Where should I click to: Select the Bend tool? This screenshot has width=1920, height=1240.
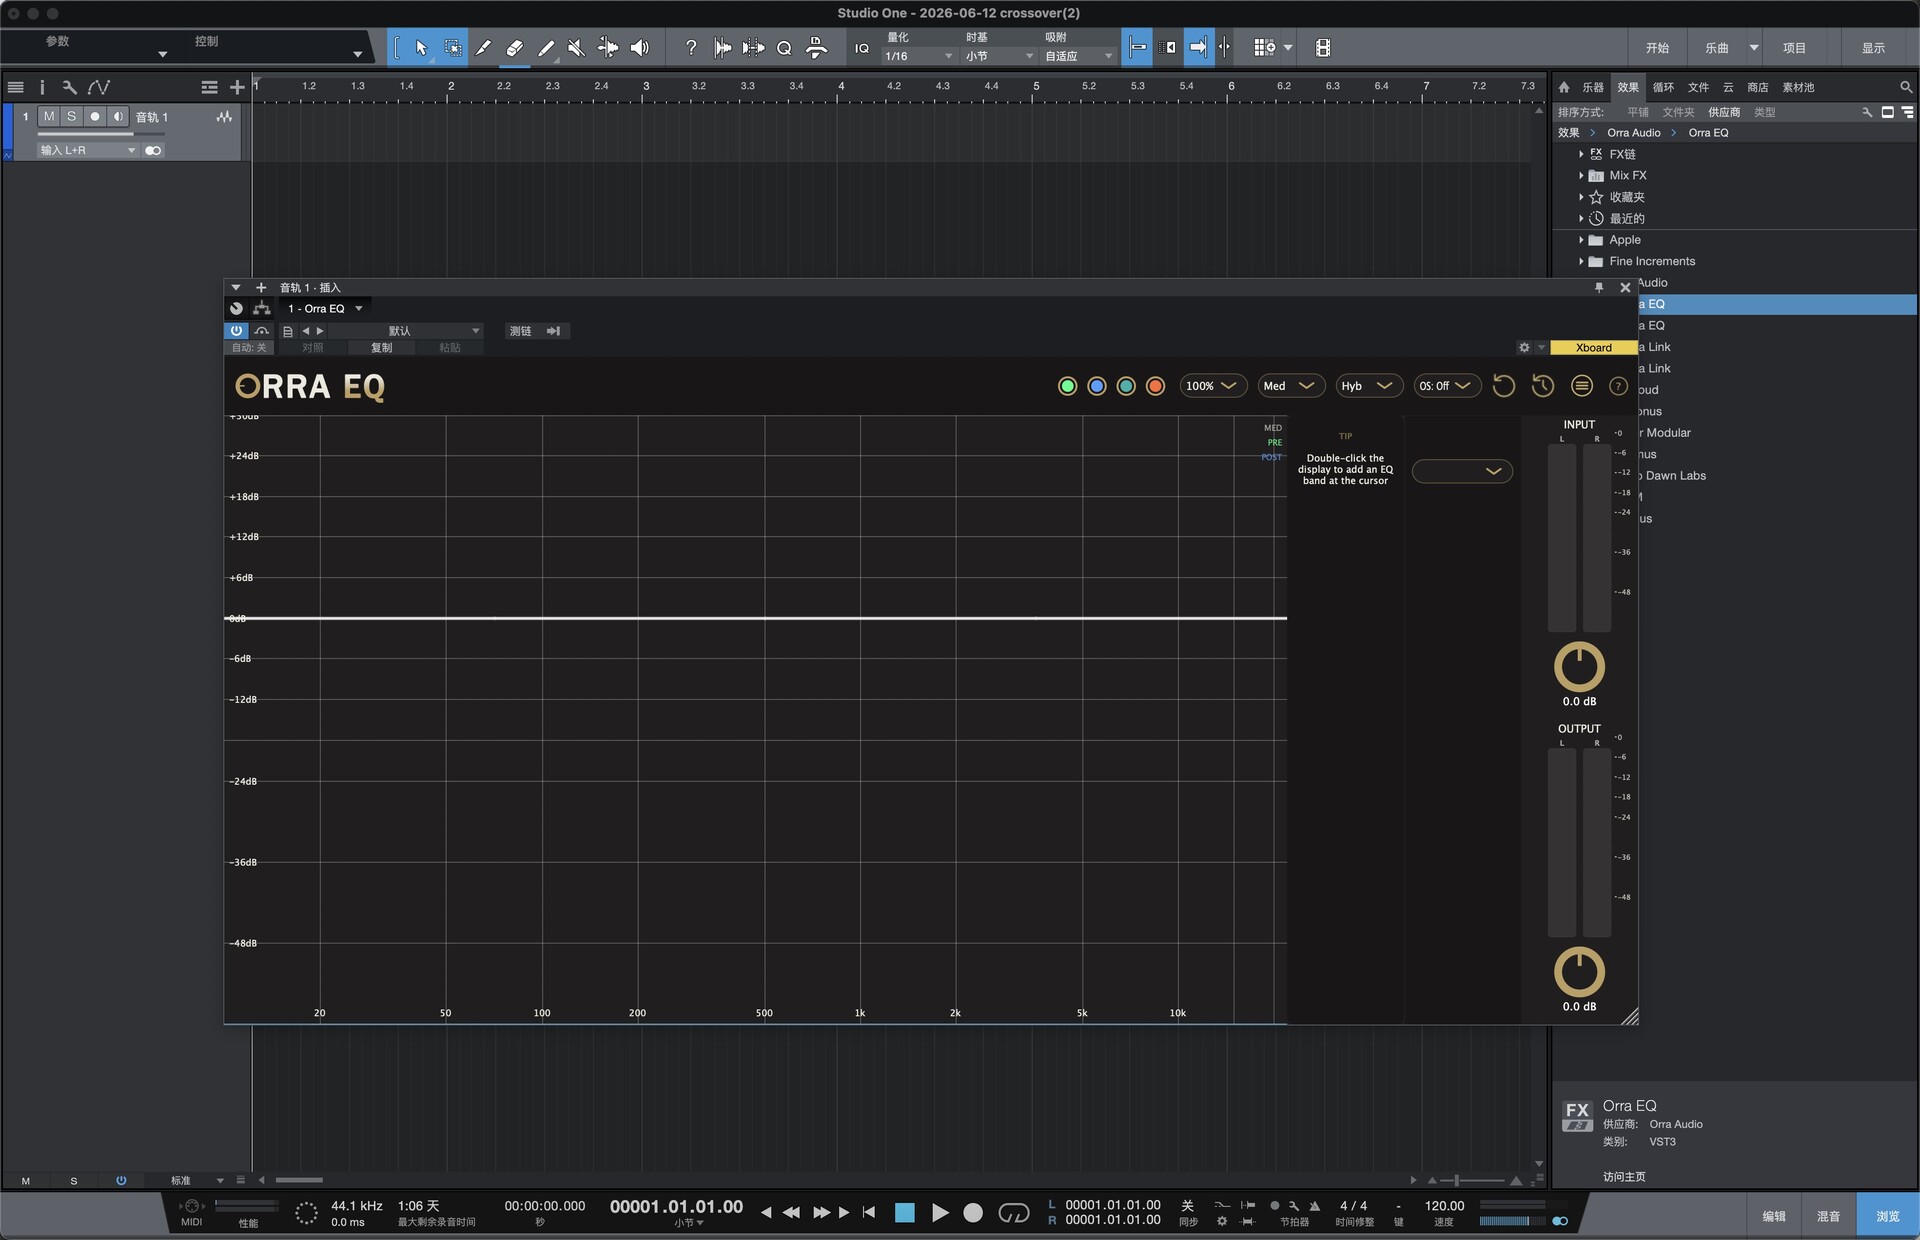point(607,47)
